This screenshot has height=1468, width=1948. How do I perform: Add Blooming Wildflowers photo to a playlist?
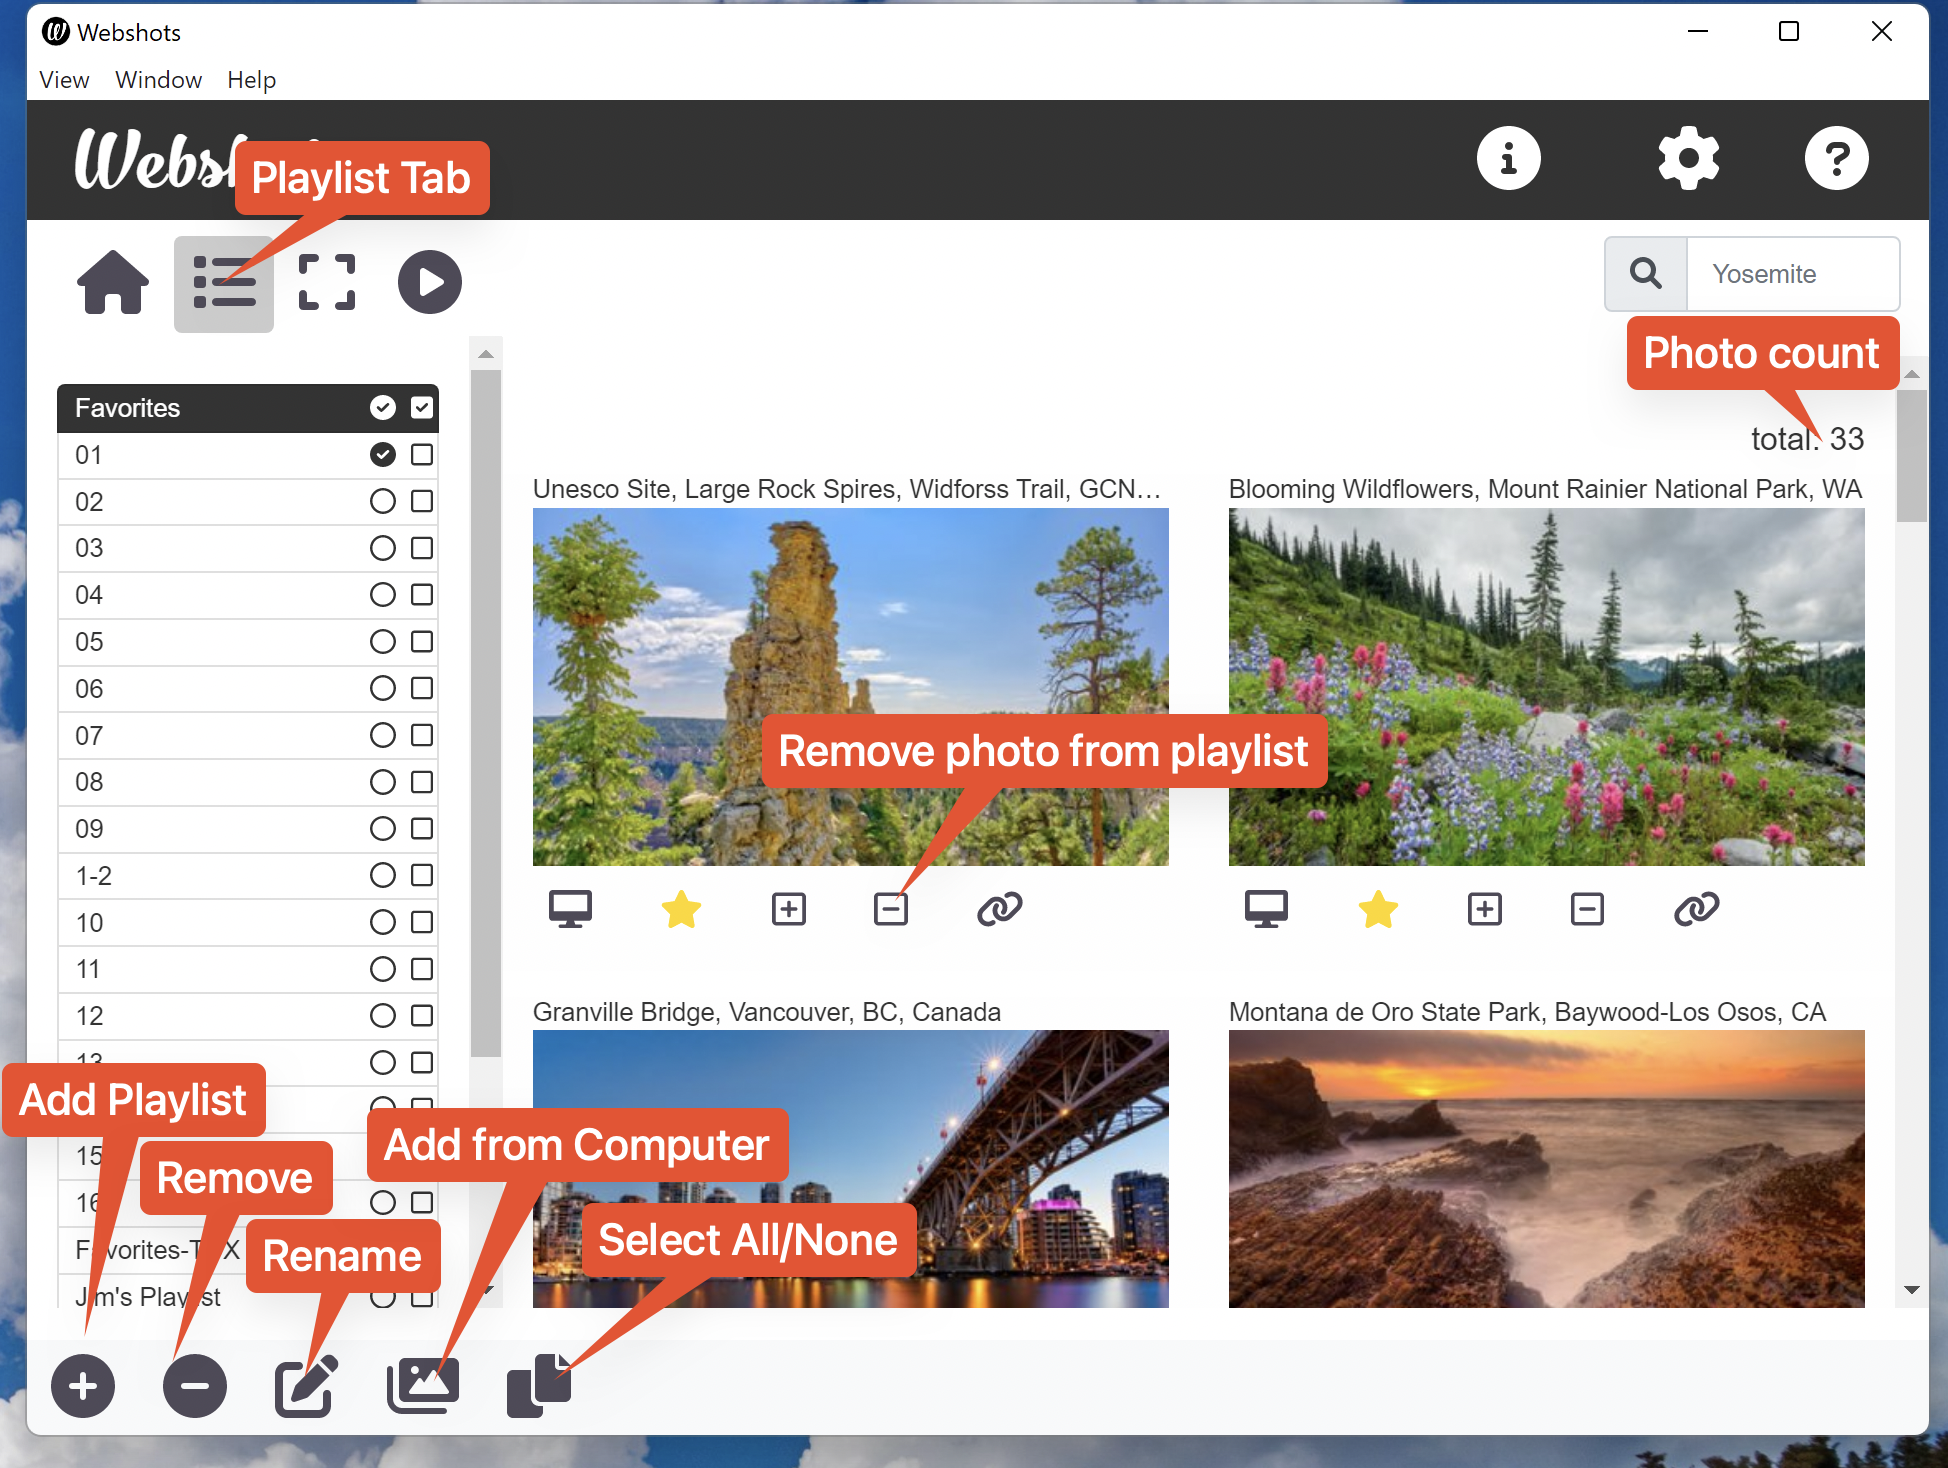[1484, 909]
